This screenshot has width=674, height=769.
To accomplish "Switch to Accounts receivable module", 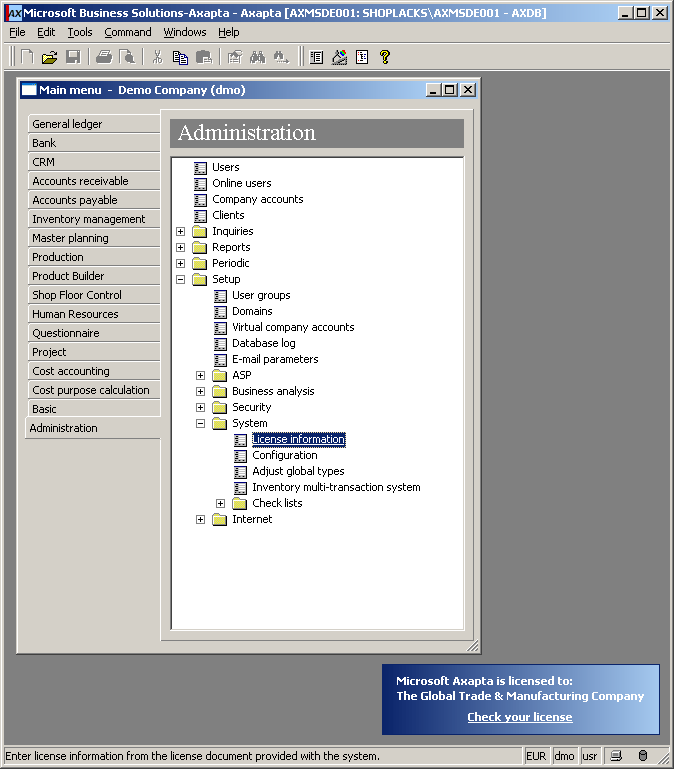I will tap(94, 181).
